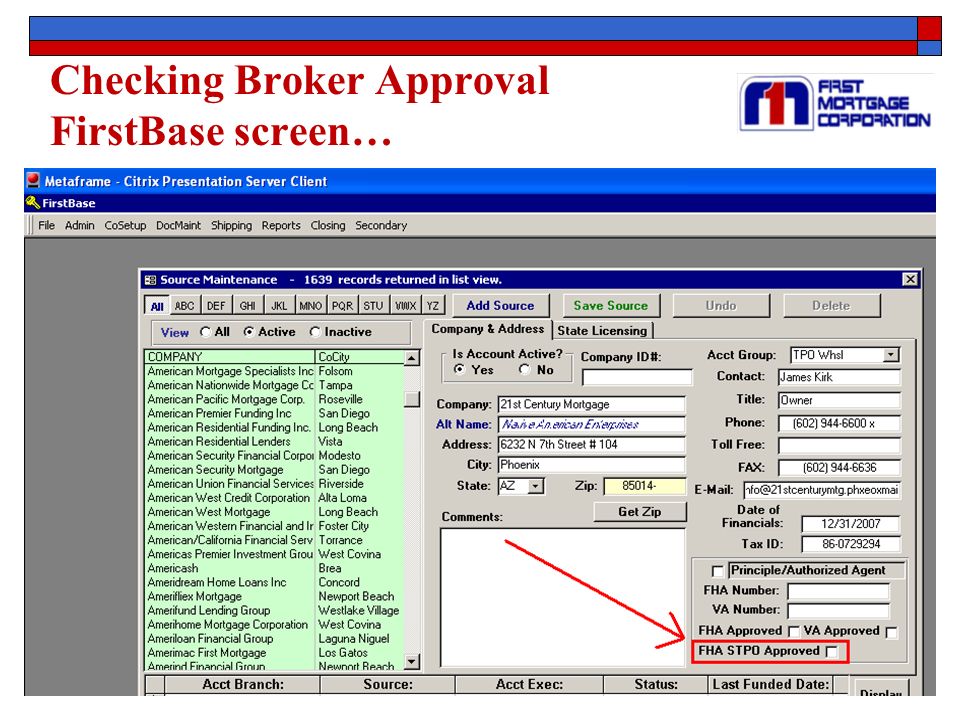The image size is (960, 720).
Task: Click the COMPANY column header
Action: coord(230,357)
